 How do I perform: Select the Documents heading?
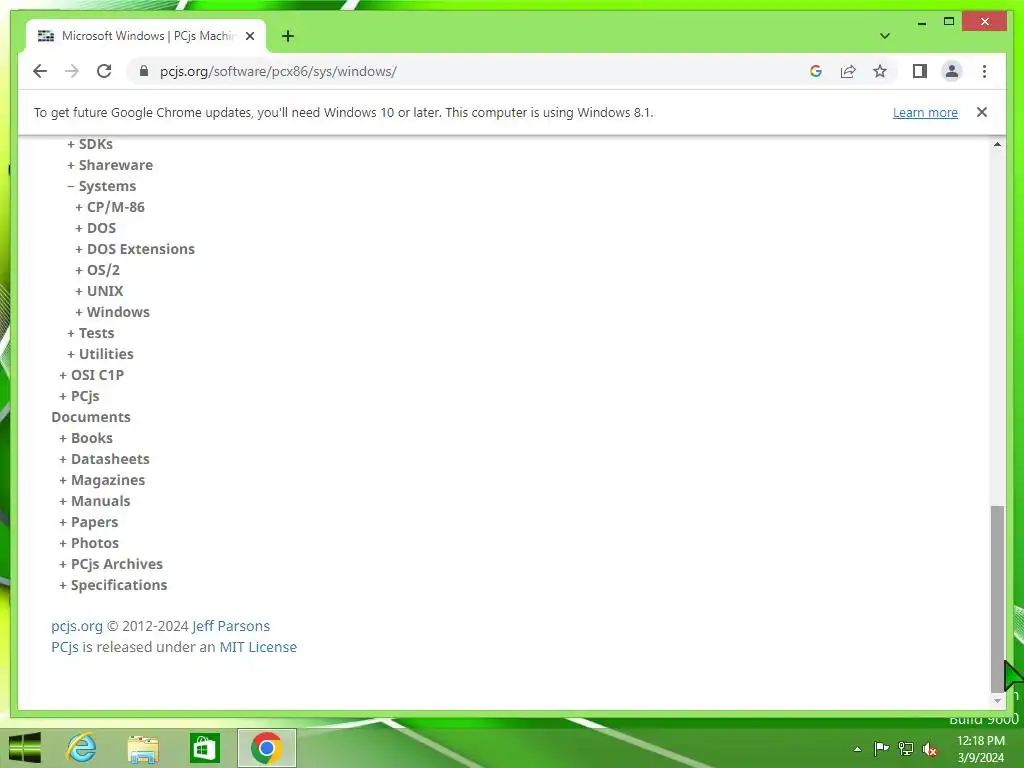91,417
